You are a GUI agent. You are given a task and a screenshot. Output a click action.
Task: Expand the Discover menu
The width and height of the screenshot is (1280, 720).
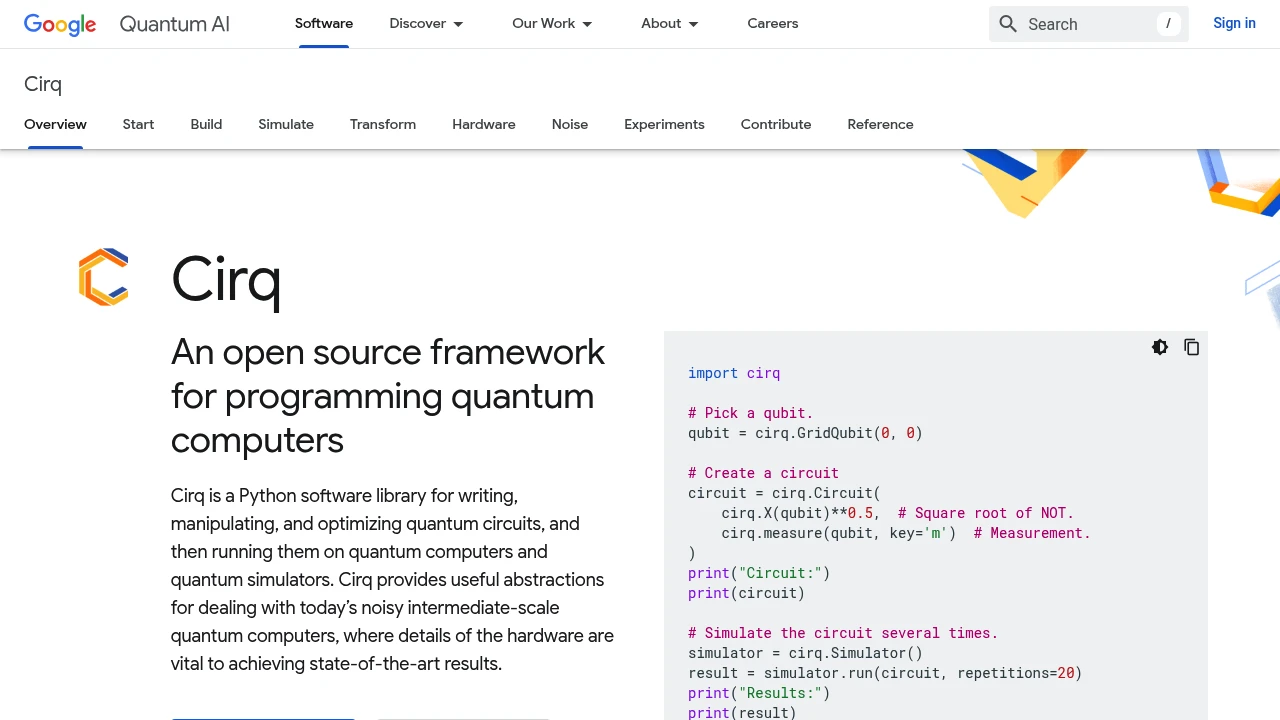click(425, 23)
